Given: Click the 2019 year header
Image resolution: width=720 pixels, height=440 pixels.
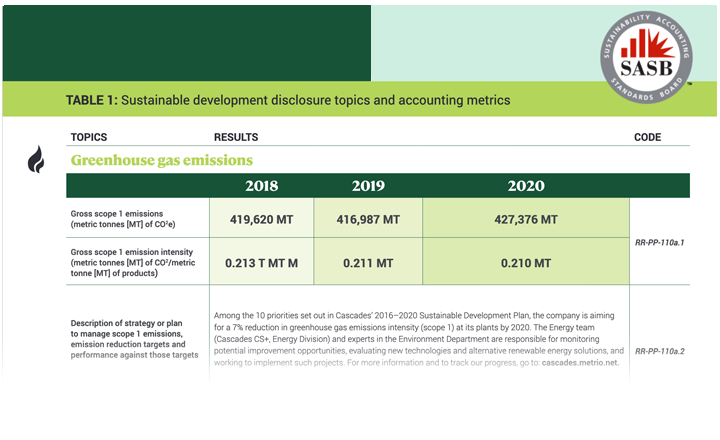Looking at the screenshot, I should (x=368, y=186).
